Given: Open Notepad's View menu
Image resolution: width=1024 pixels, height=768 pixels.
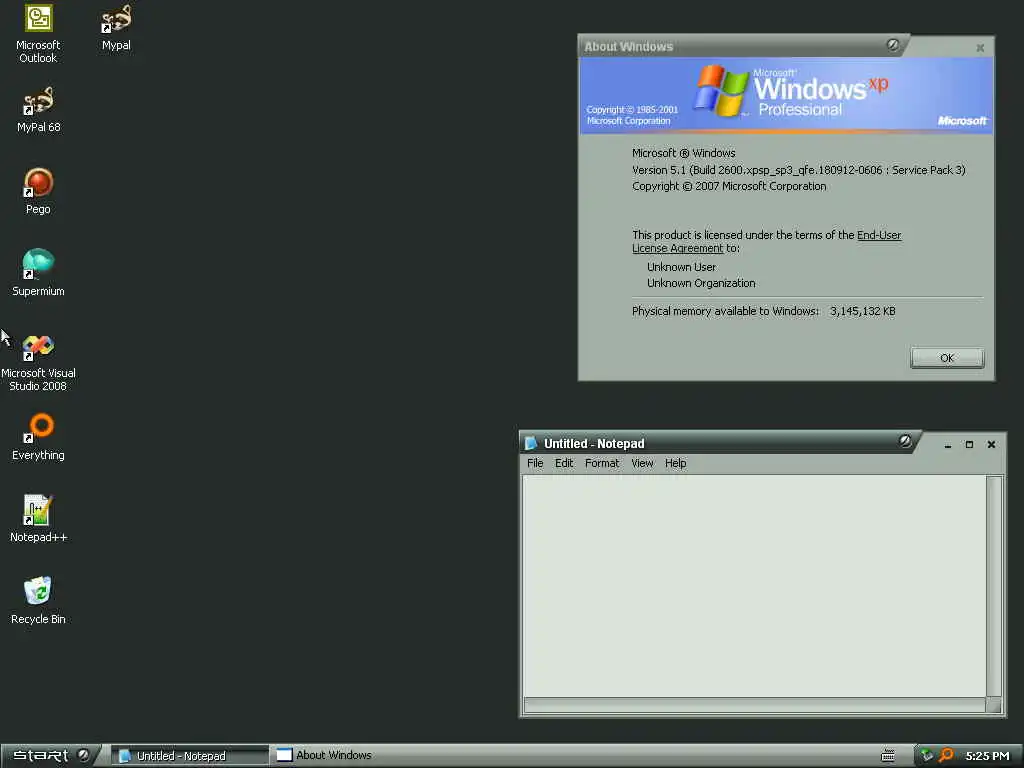Looking at the screenshot, I should tap(642, 463).
